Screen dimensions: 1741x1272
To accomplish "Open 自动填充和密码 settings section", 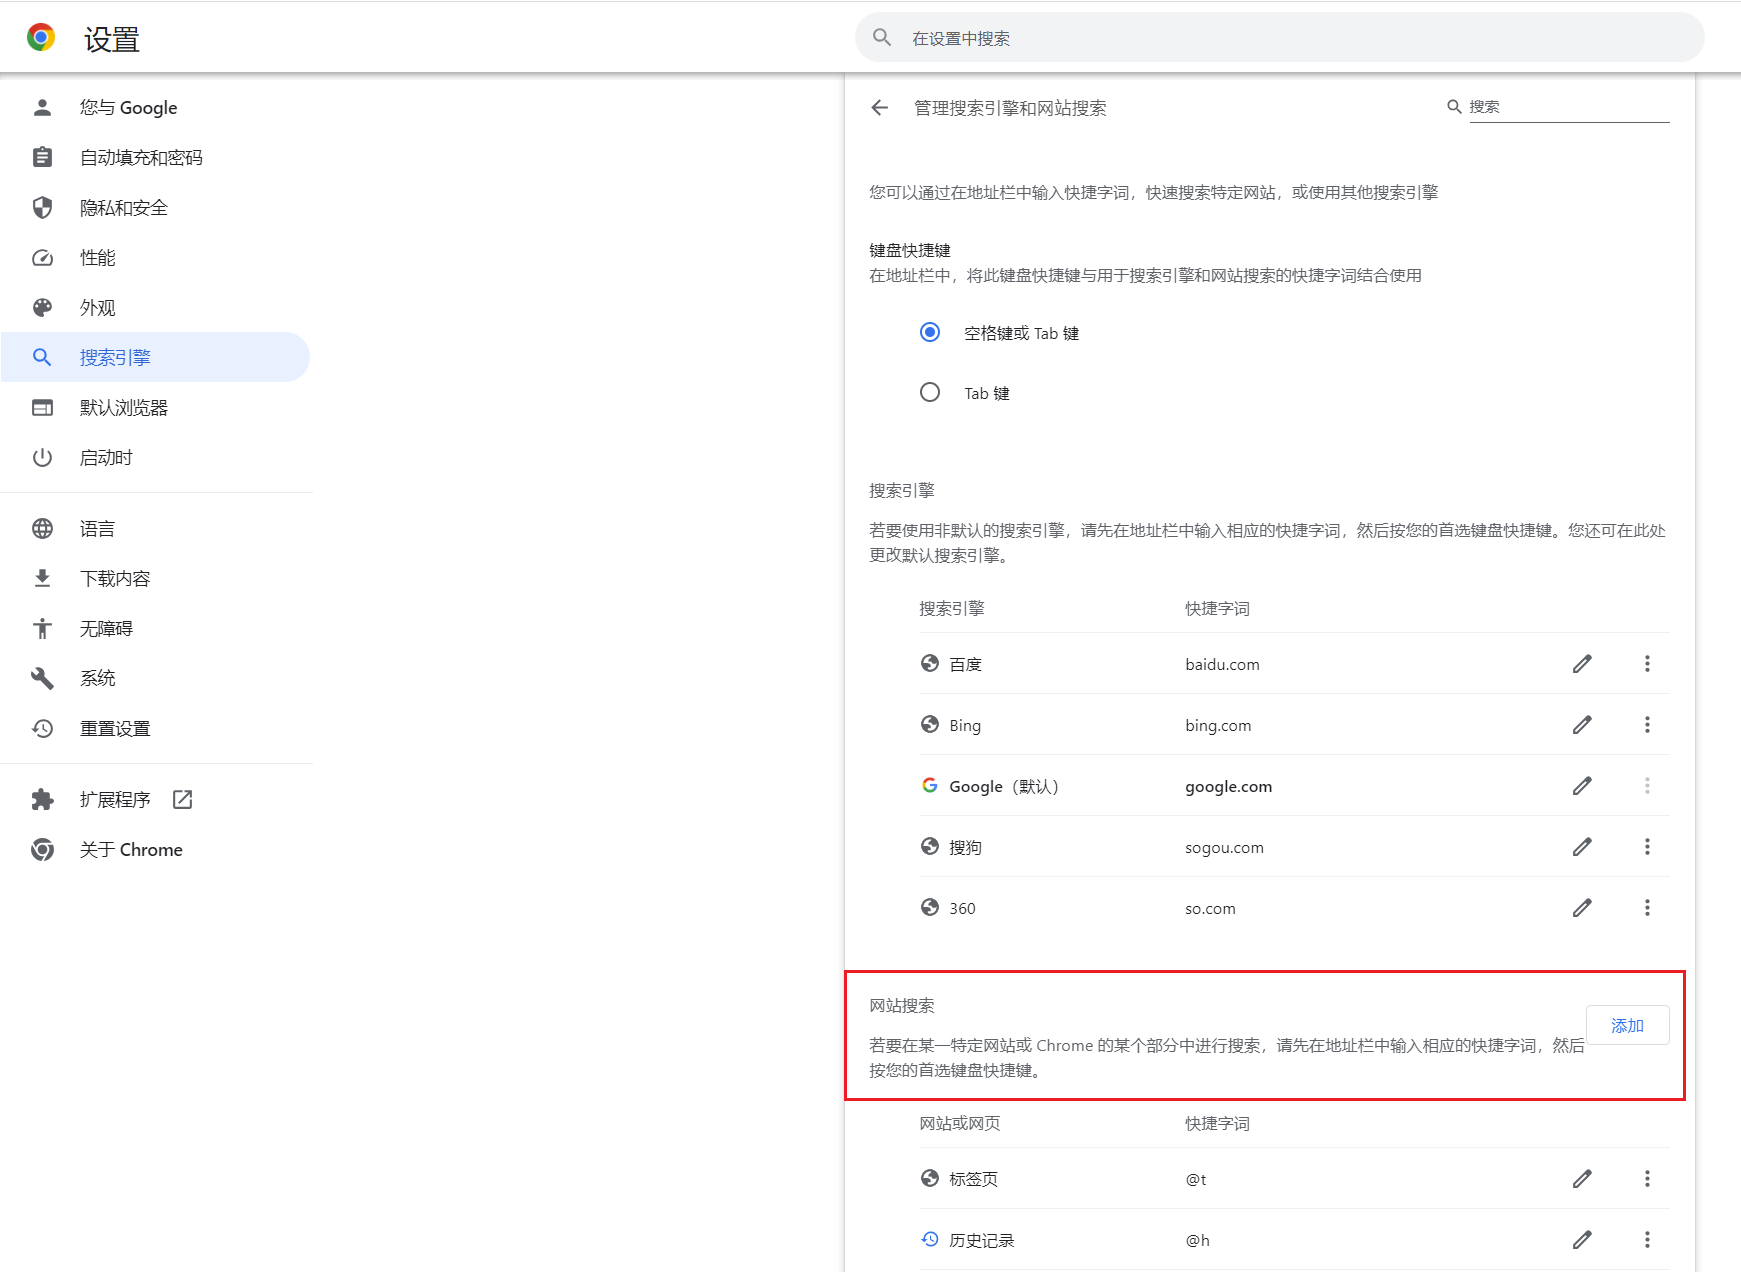I will click(156, 158).
